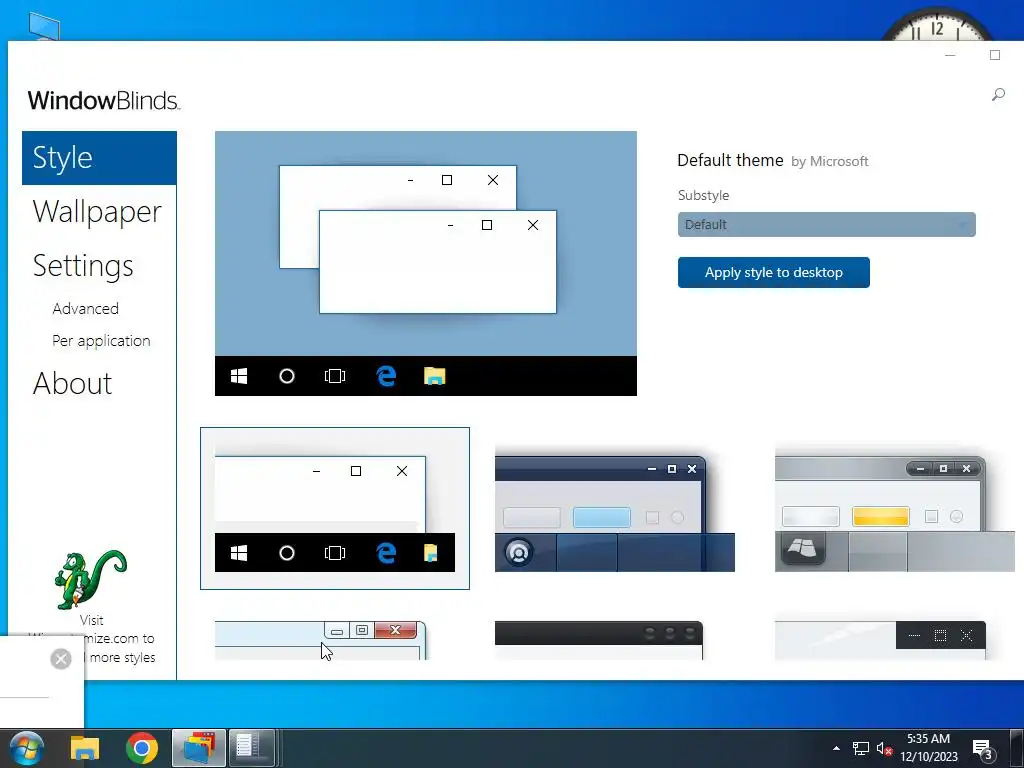Viewport: 1024px width, 768px height.
Task: Select the style with dark caption buttons
Action: pyautogui.click(x=880, y=640)
